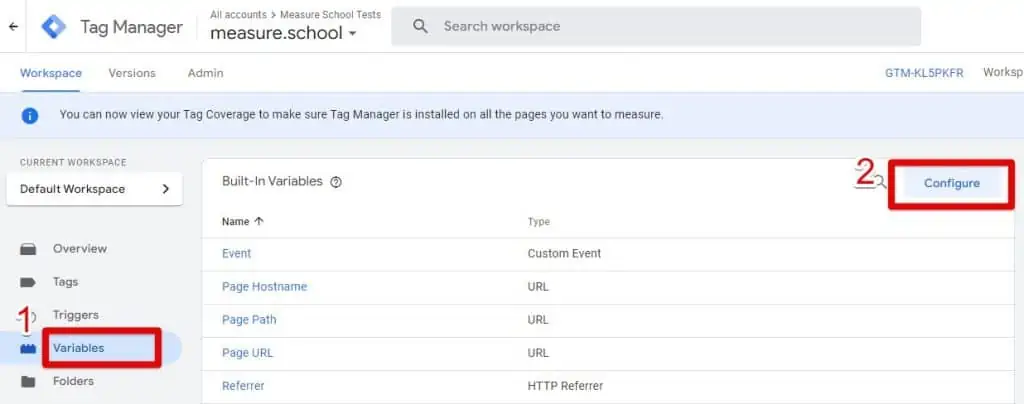Go to the Admin tab
The image size is (1024, 404).
pyautogui.click(x=205, y=73)
